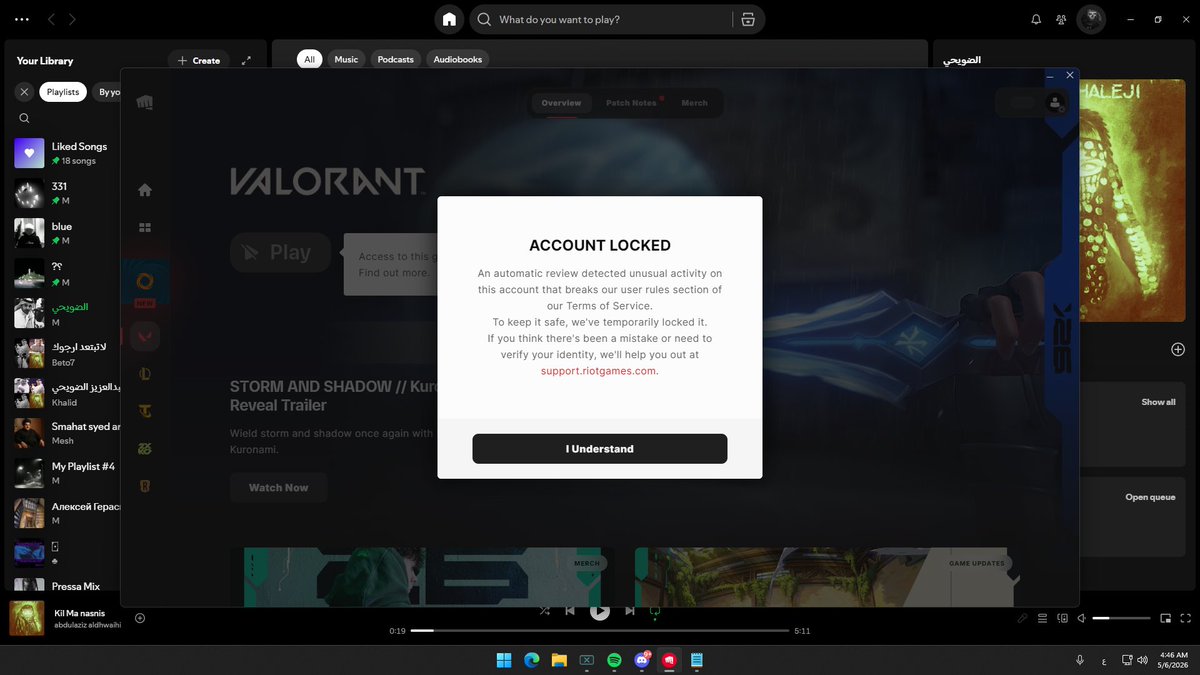
Task: Open the support.riotgames.com link
Action: tap(600, 370)
